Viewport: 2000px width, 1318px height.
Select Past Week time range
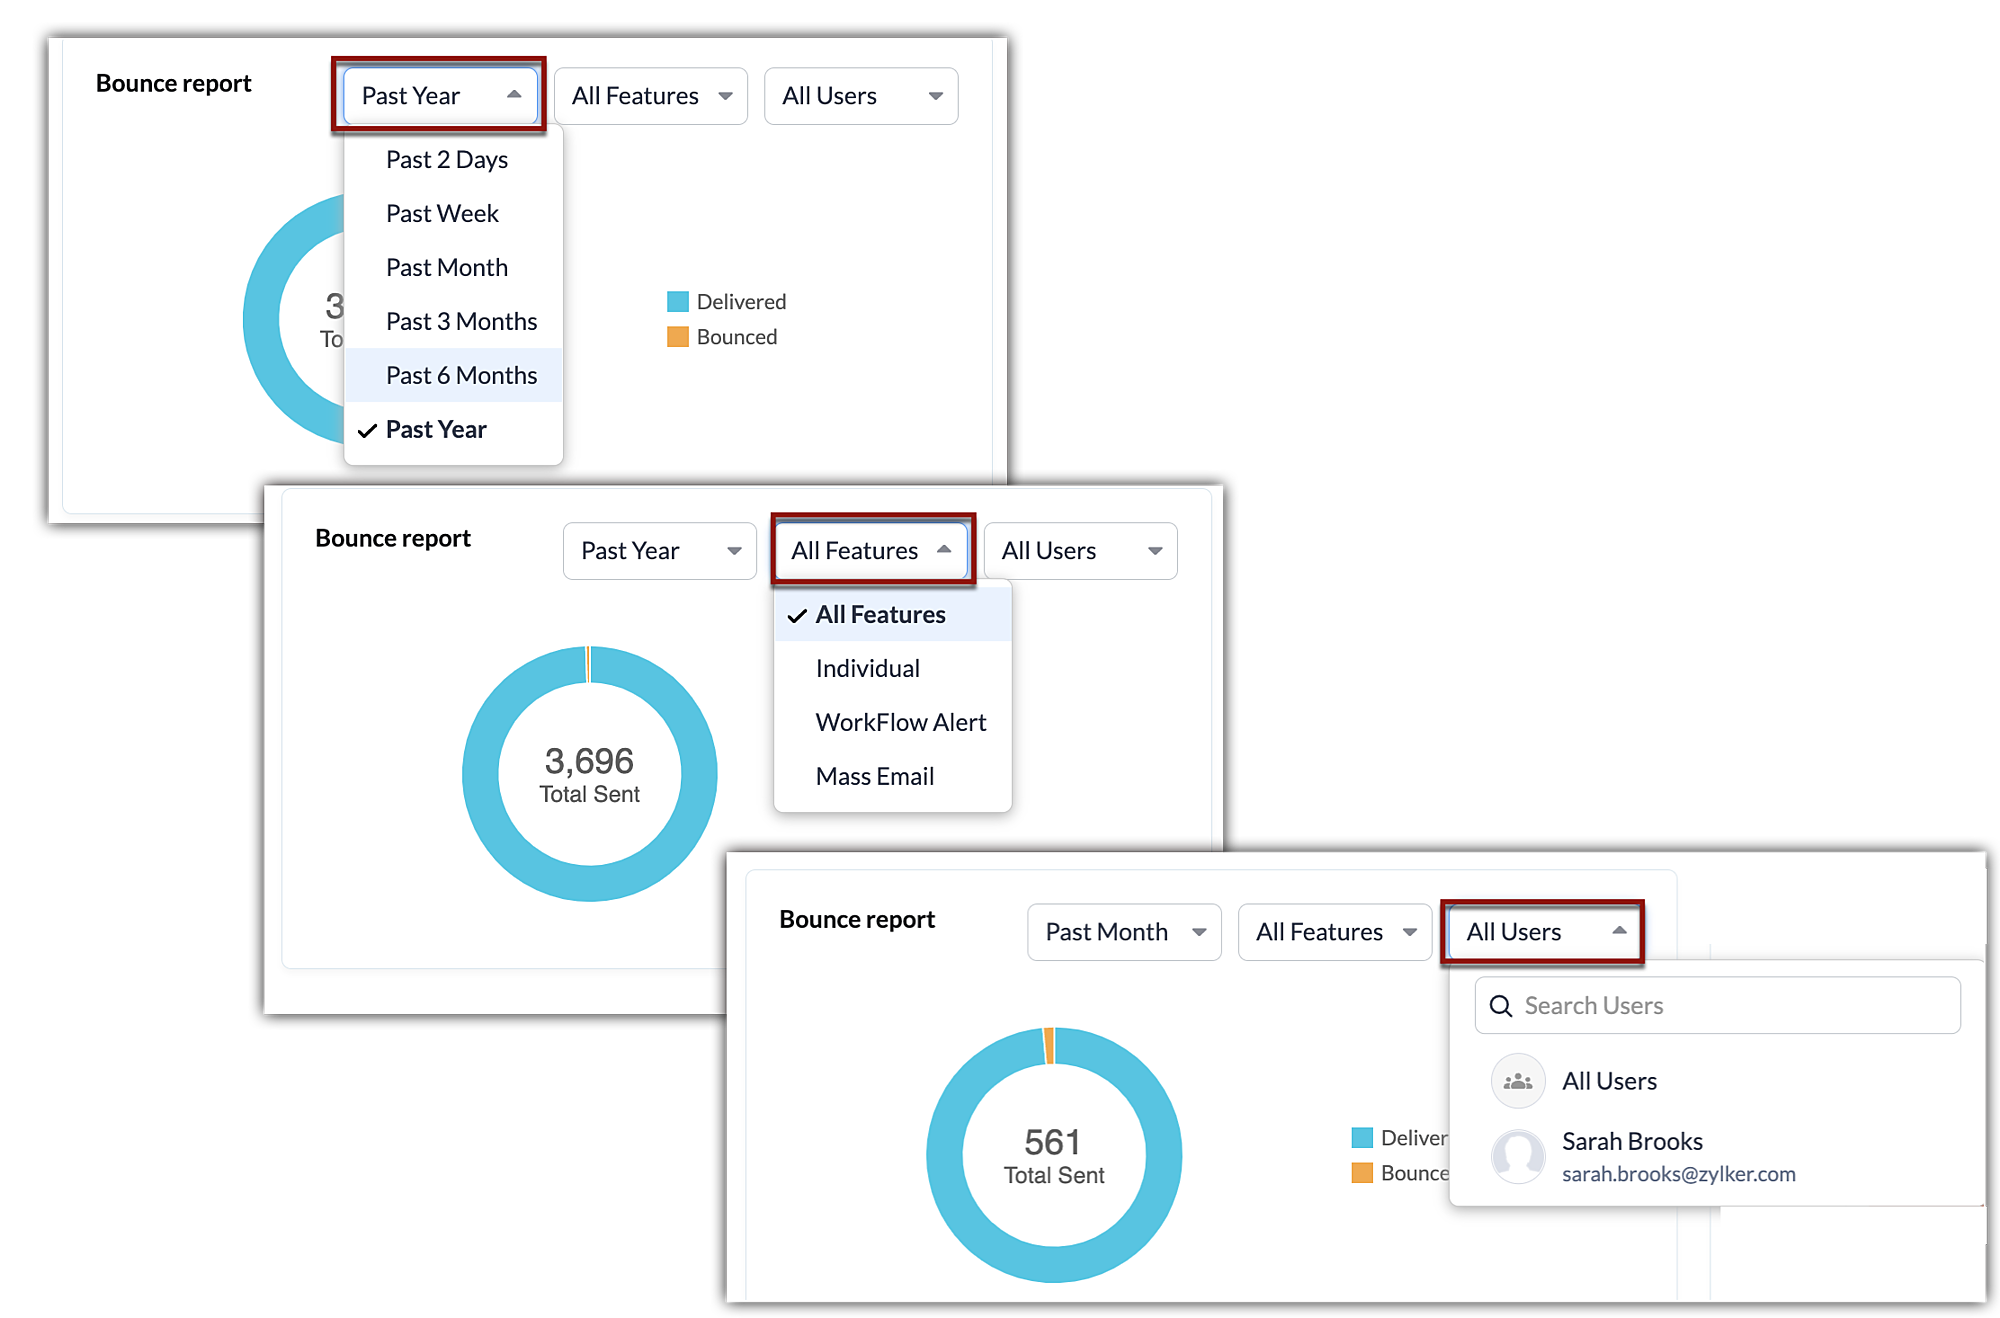click(x=442, y=214)
